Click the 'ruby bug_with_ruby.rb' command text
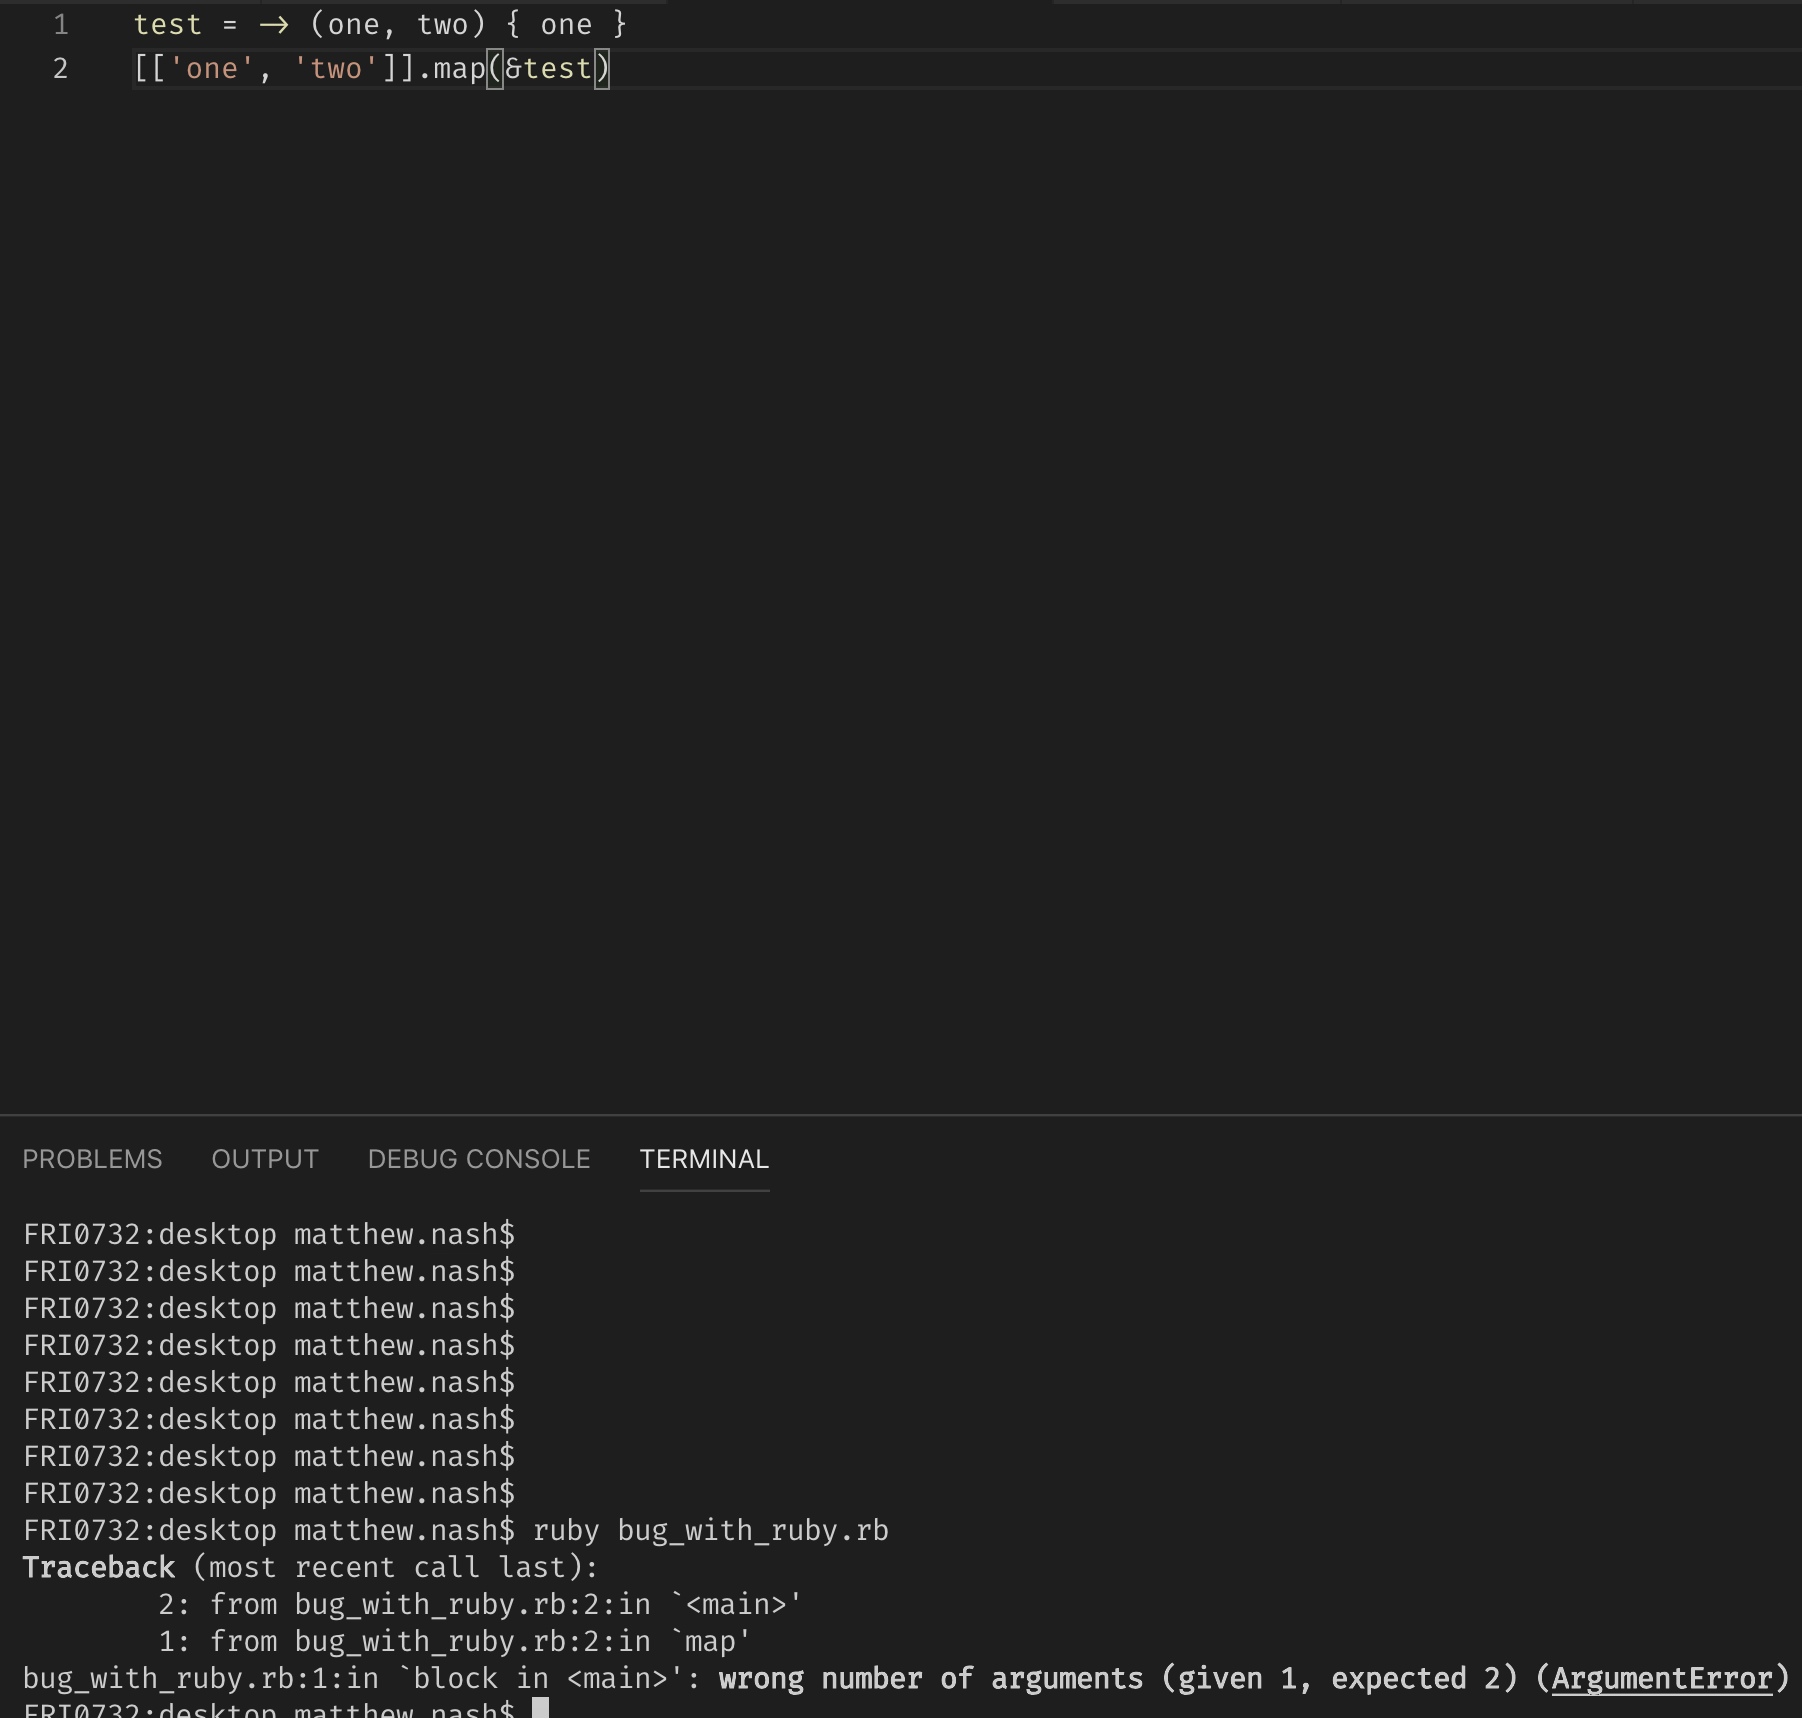 coord(710,1530)
